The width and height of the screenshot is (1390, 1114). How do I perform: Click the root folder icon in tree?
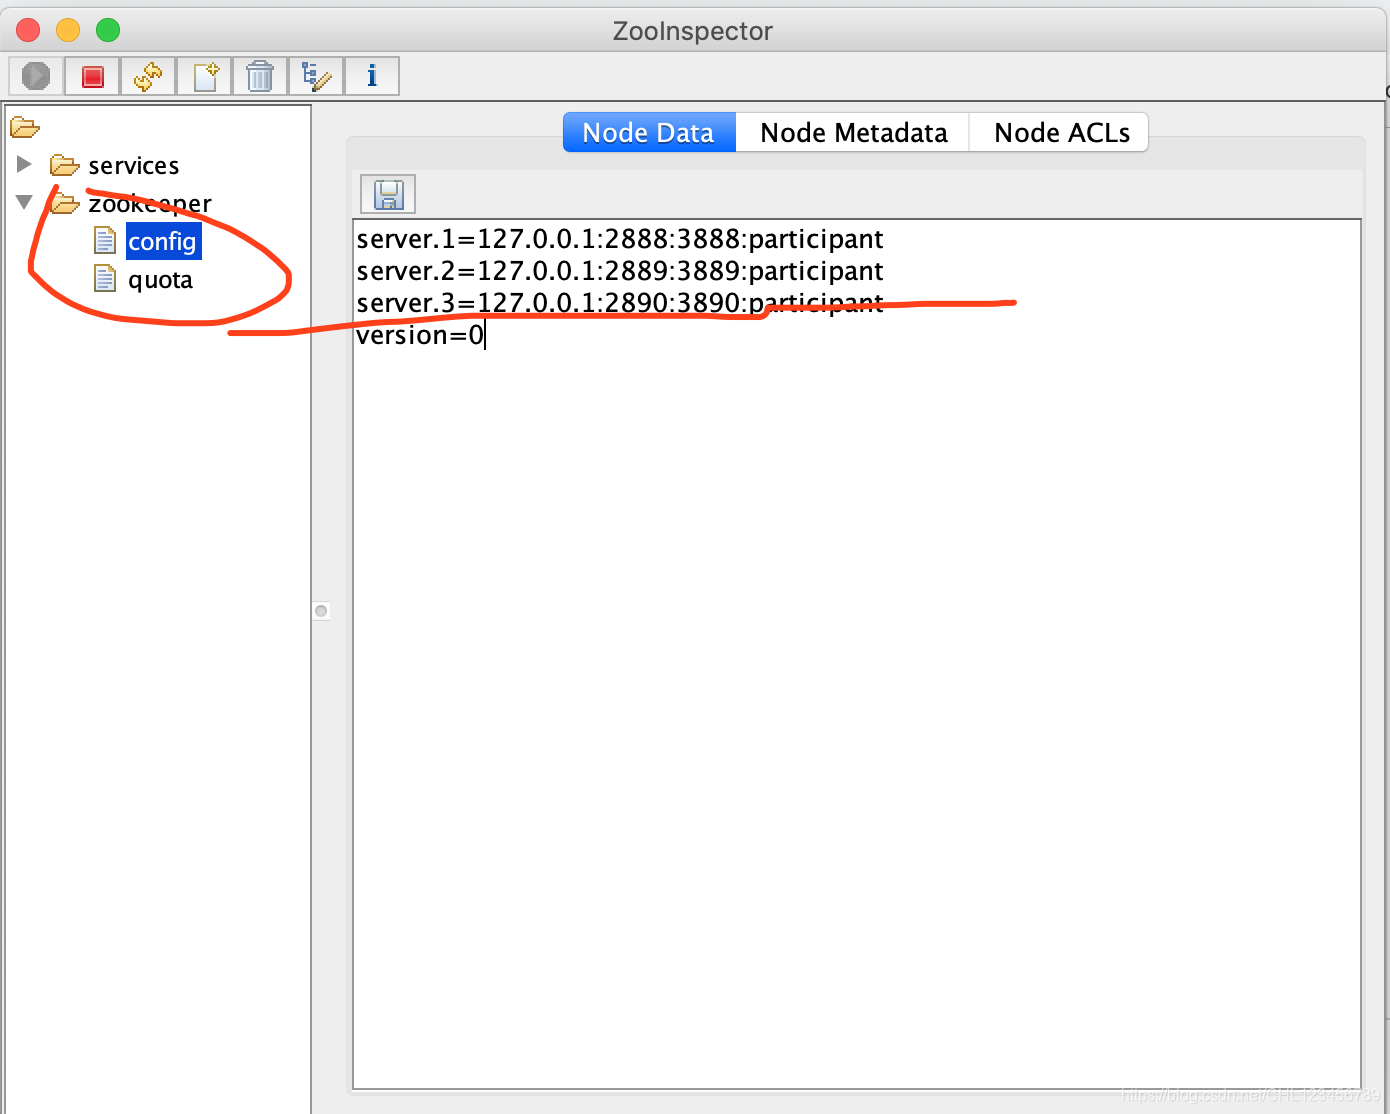tap(24, 127)
